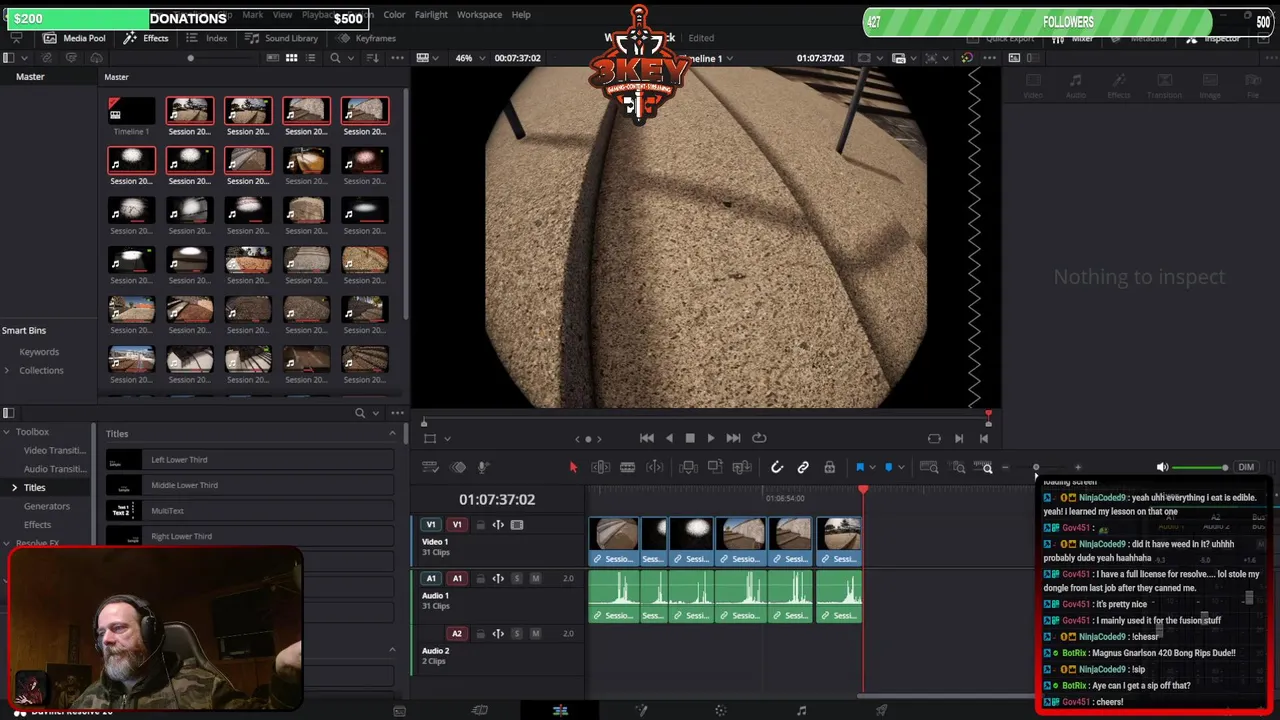This screenshot has height=720, width=1280.
Task: Solo the Audio 2 track
Action: (517, 633)
